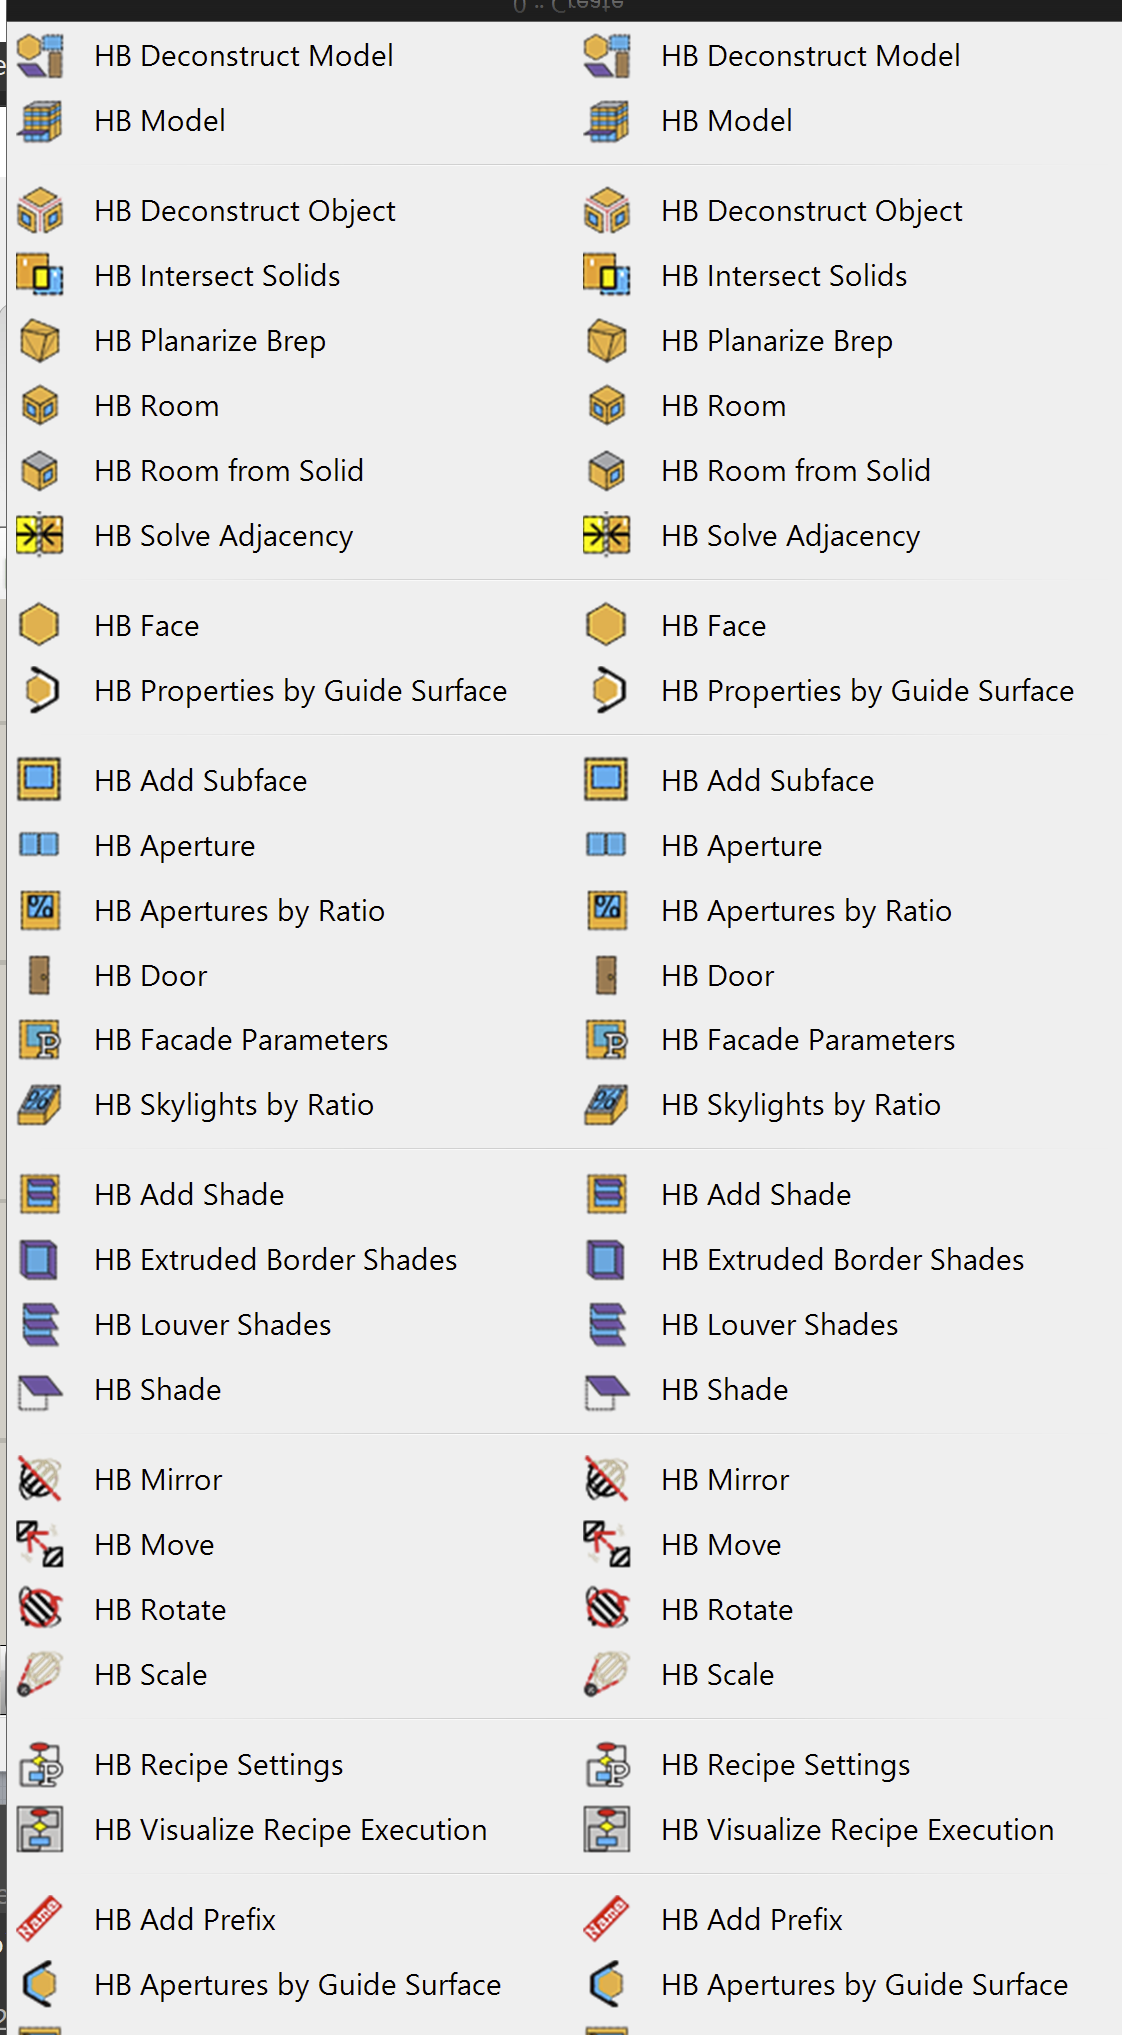Screen dimensions: 1122x2035
Task: Click the HB Solve Adjacency icon in right column
Action: (x=607, y=536)
